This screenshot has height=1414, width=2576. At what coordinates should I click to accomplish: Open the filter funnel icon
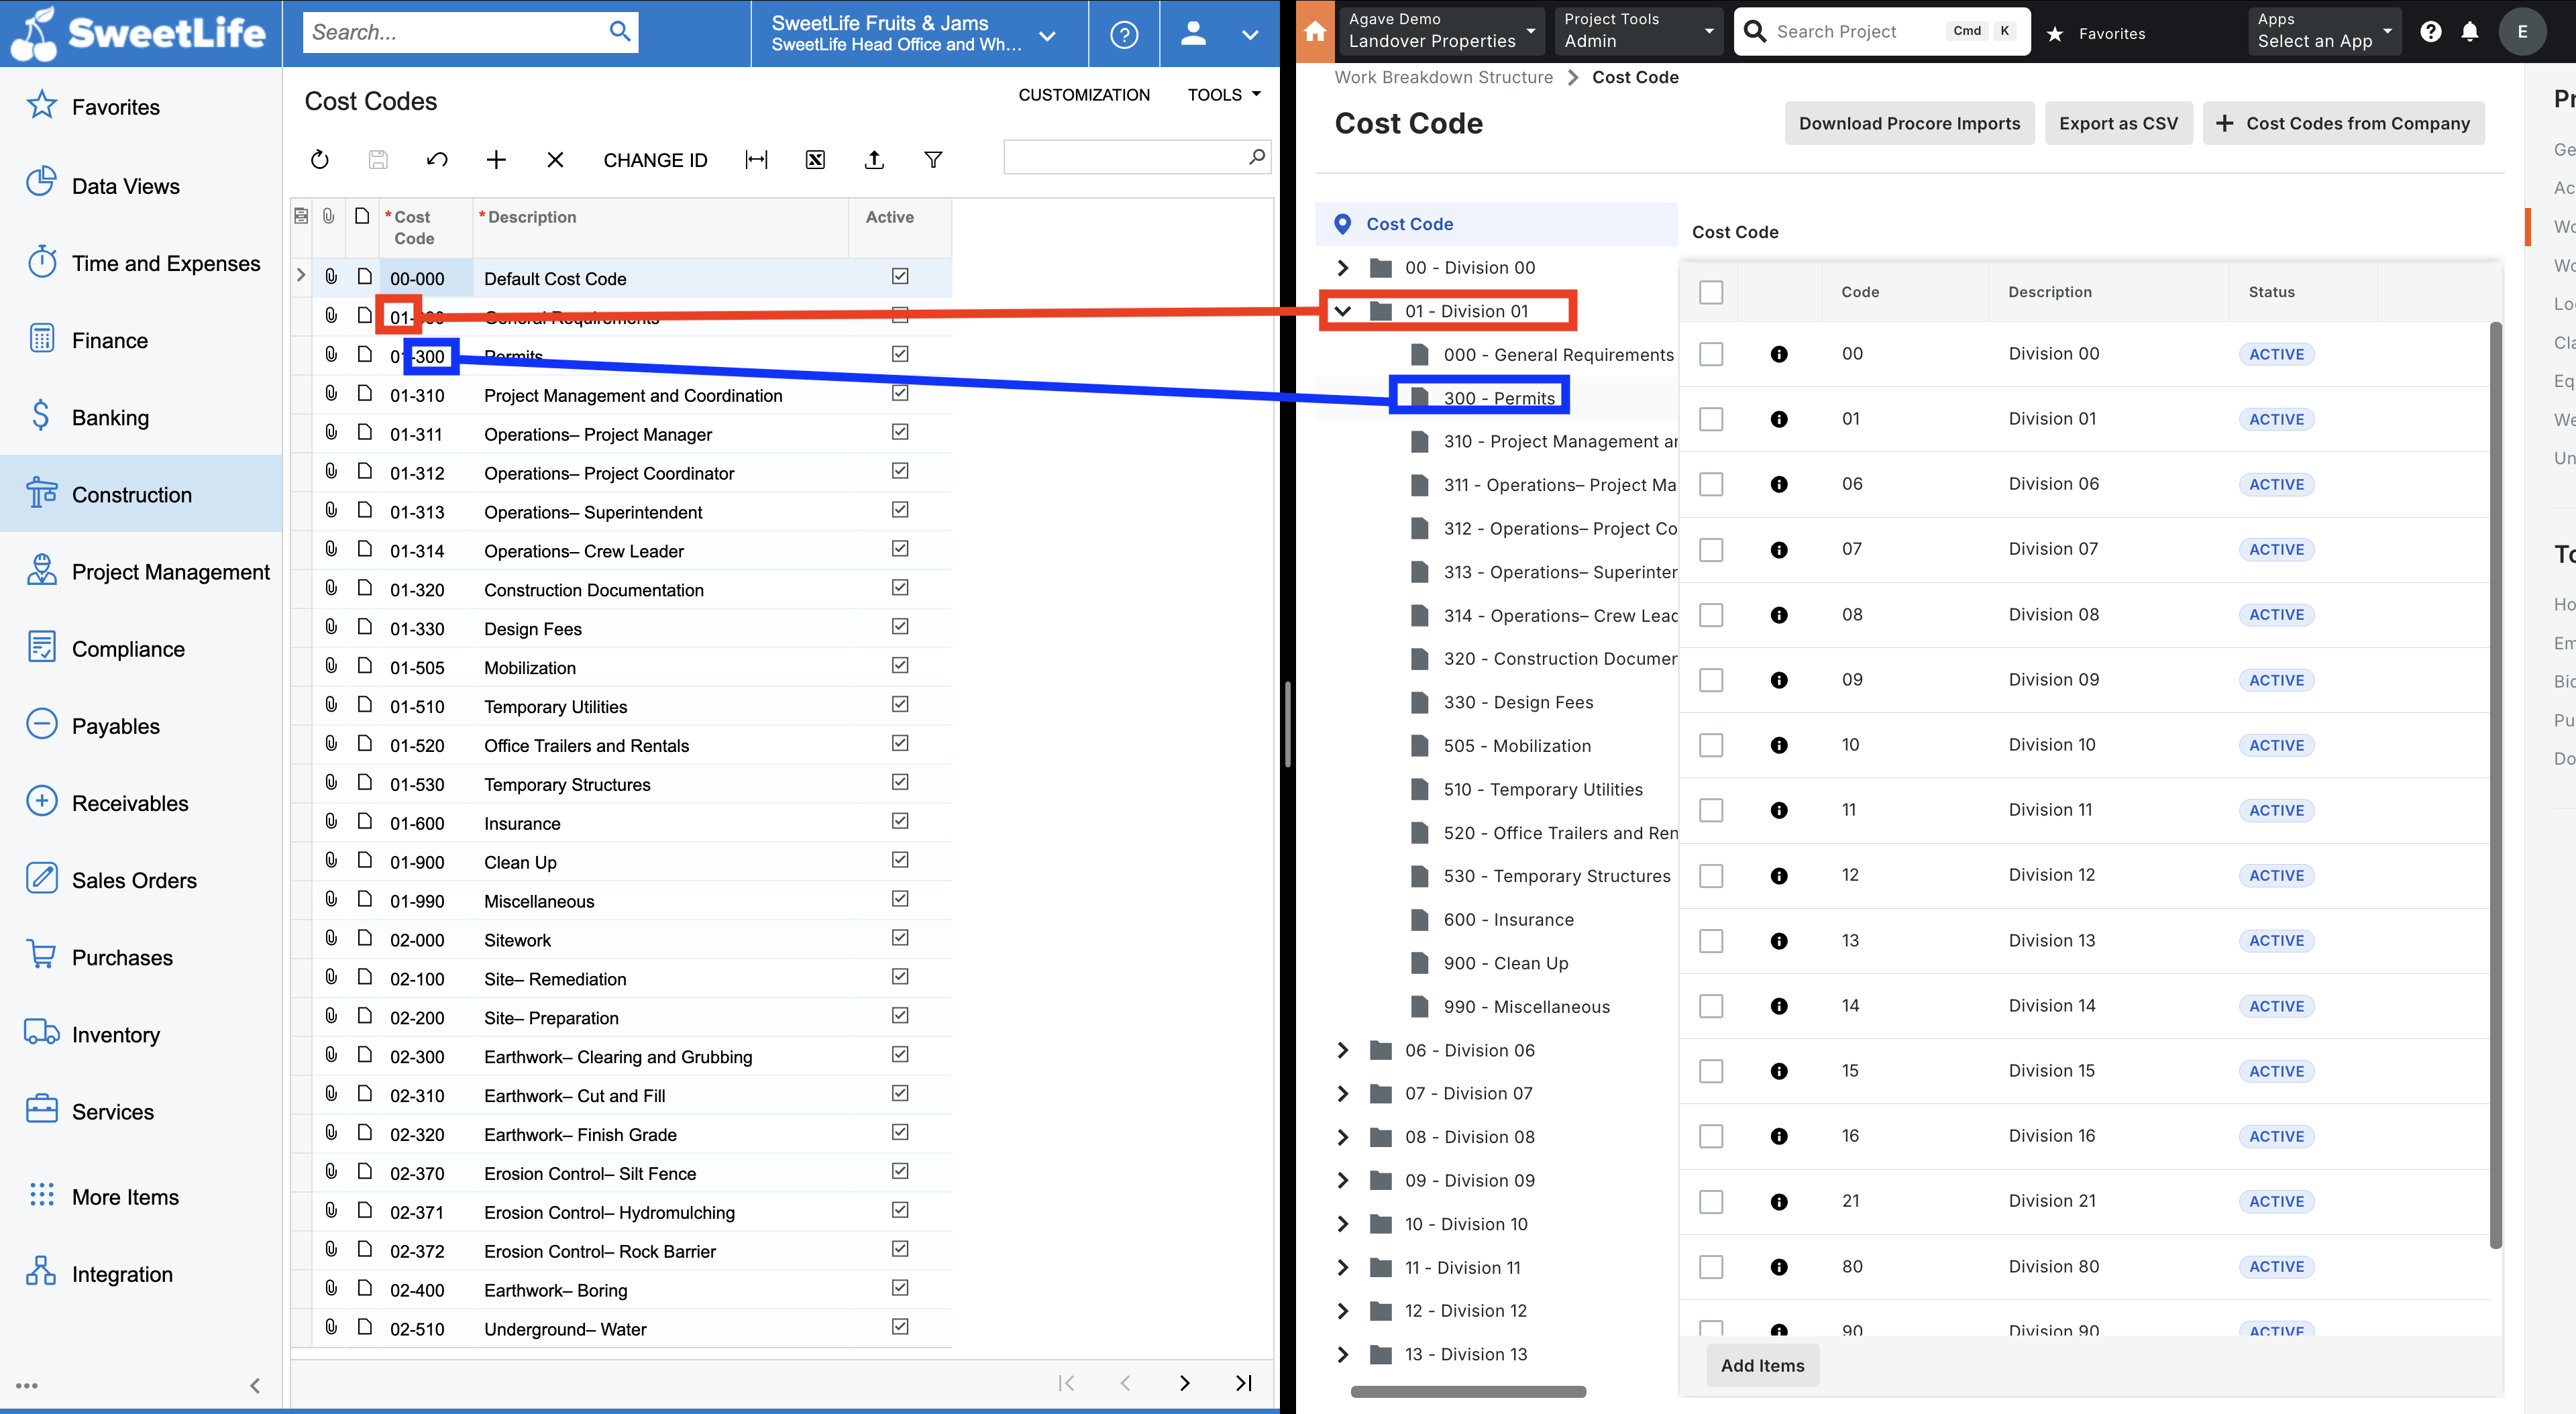pyautogui.click(x=933, y=160)
